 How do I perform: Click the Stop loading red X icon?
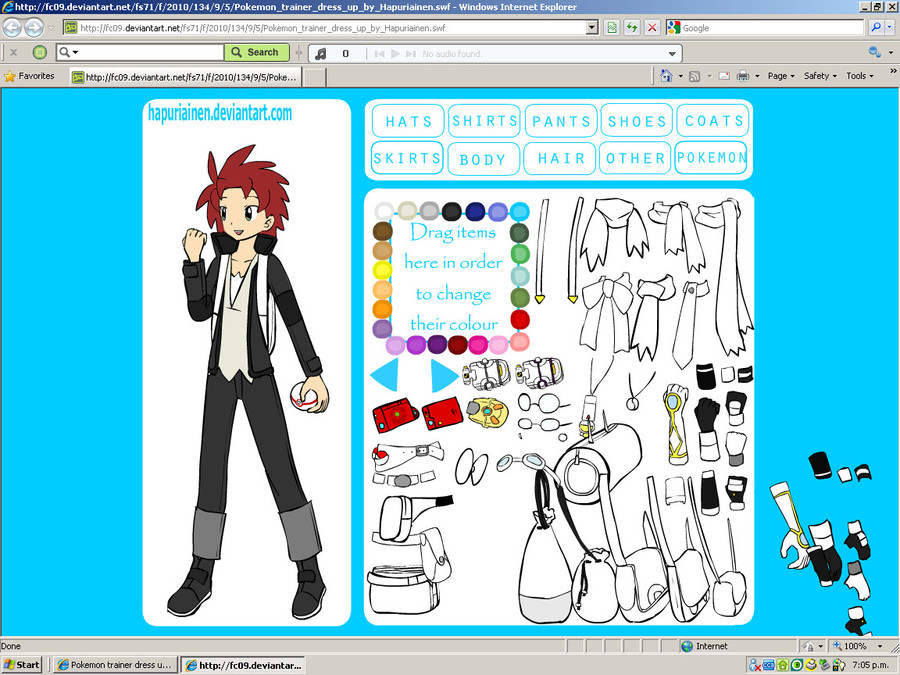coord(652,28)
